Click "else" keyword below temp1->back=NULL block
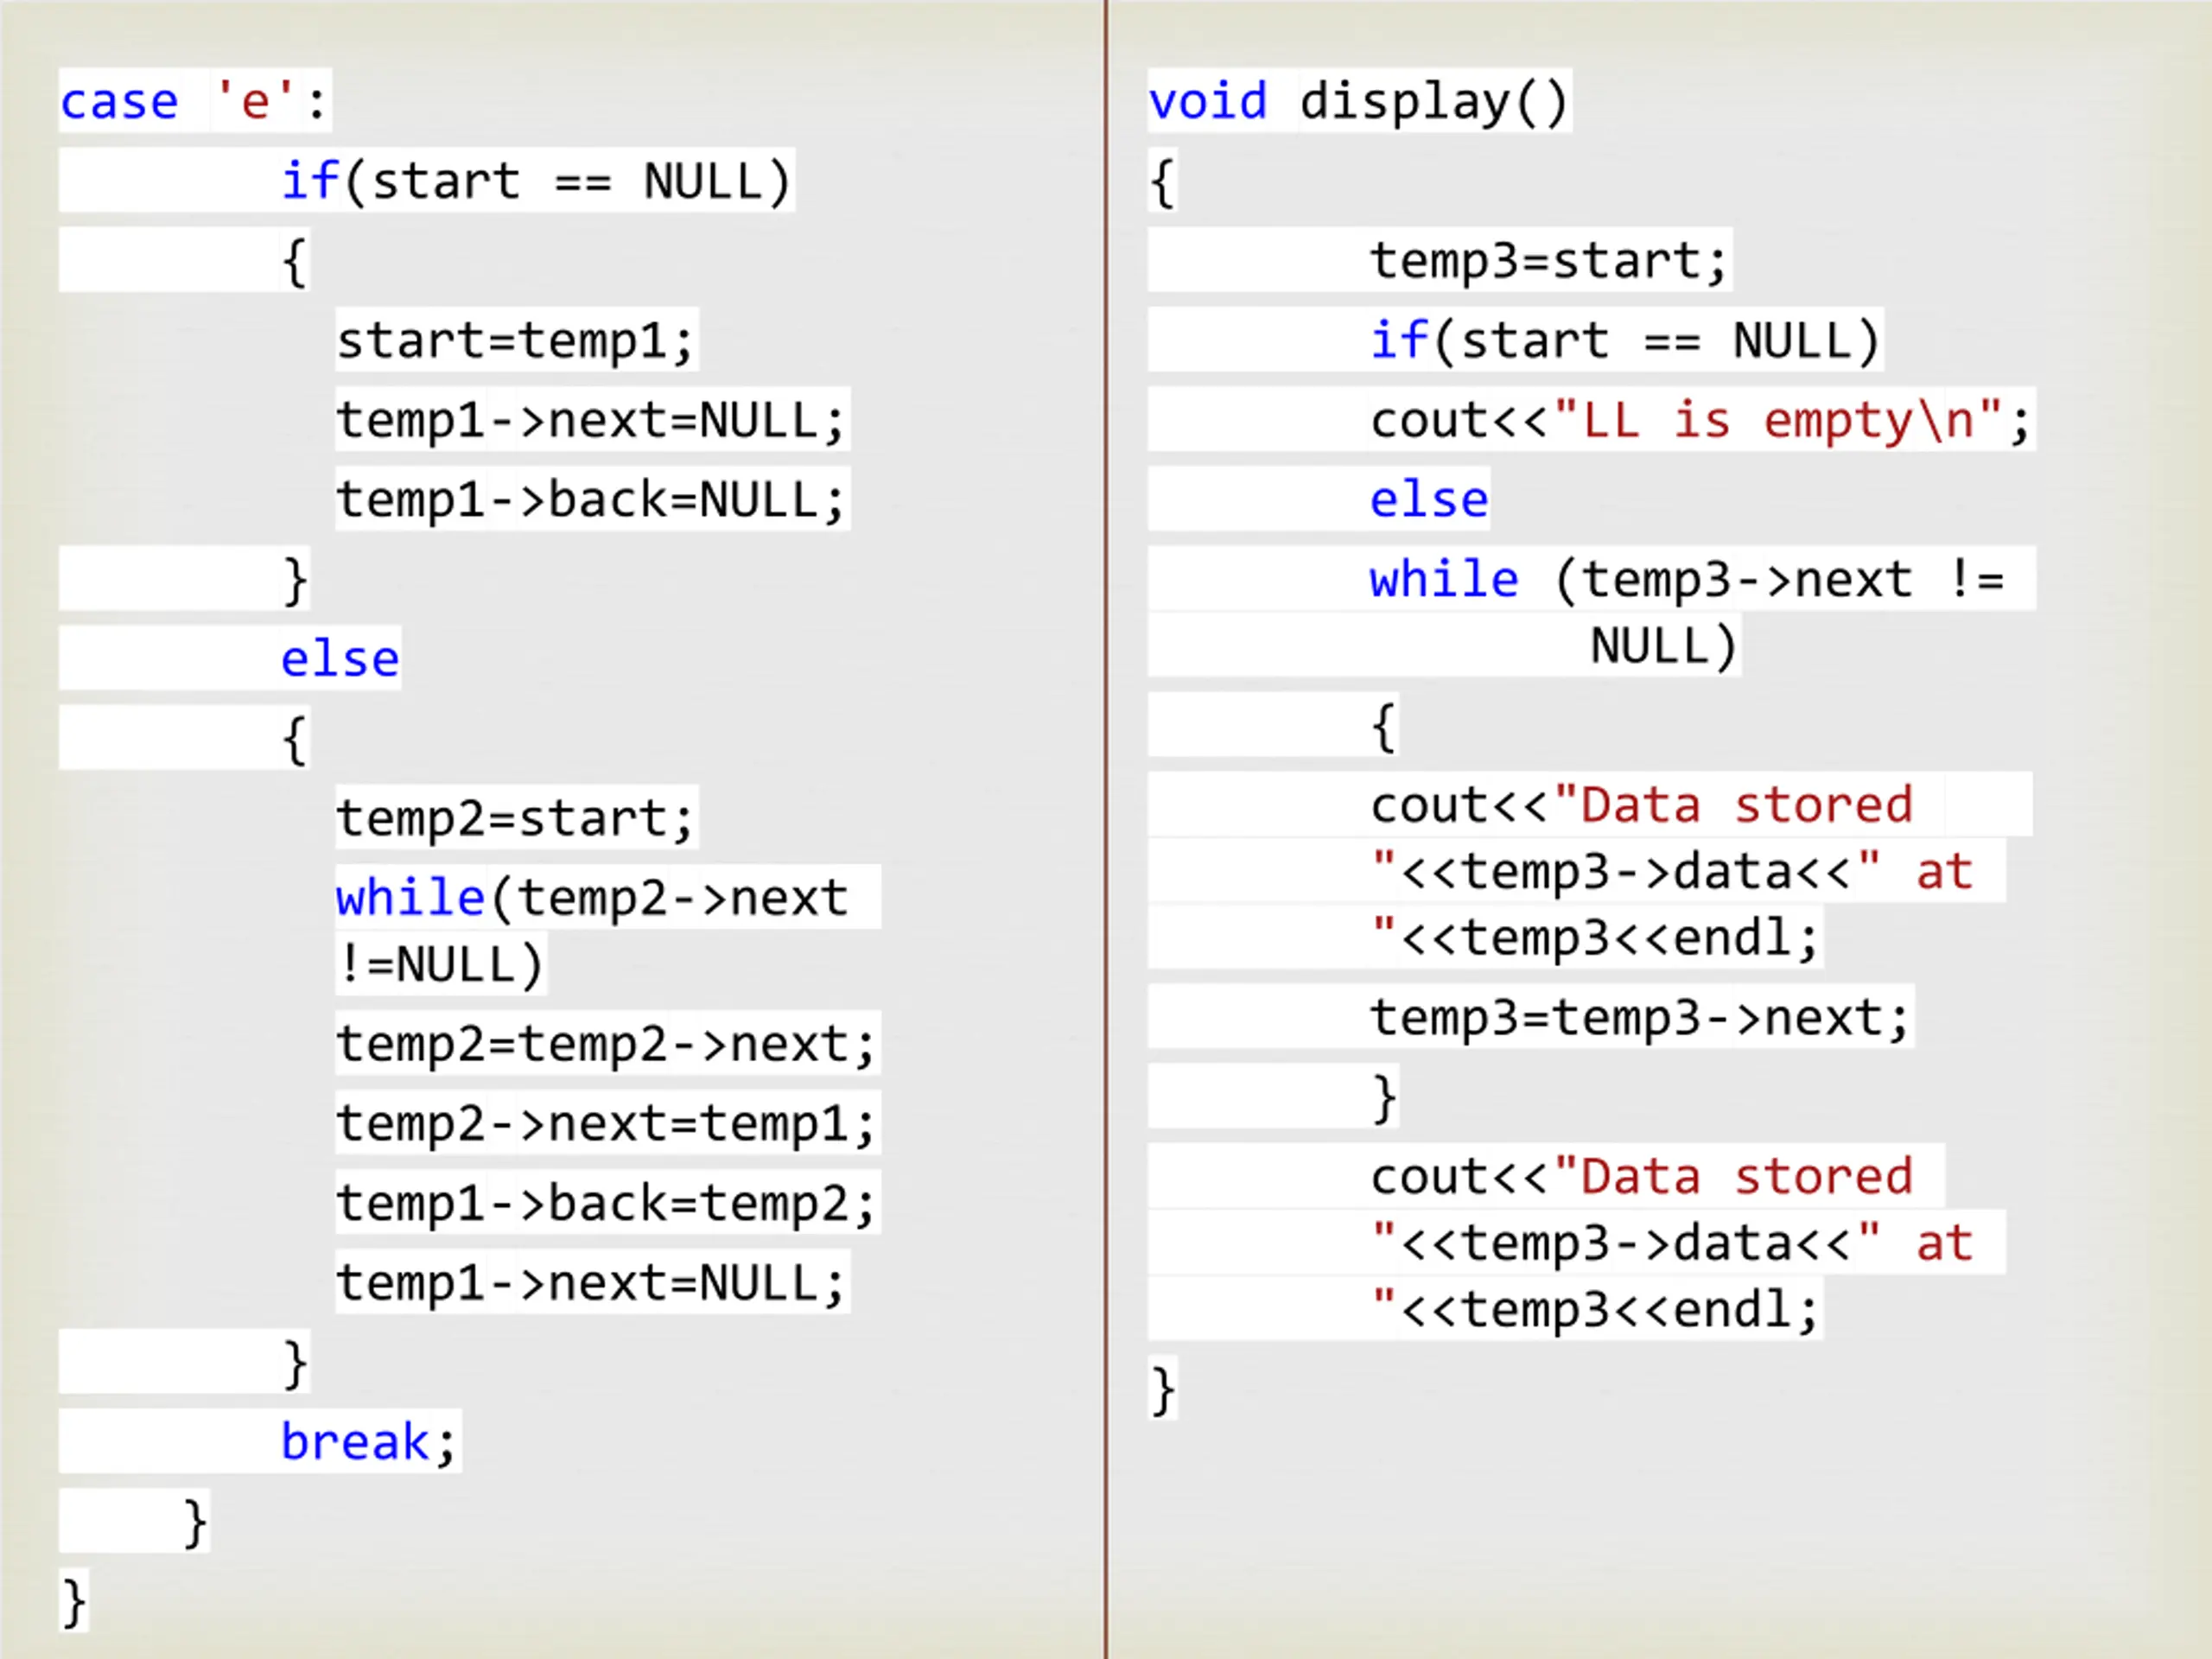The height and width of the screenshot is (1659, 2212). [340, 658]
